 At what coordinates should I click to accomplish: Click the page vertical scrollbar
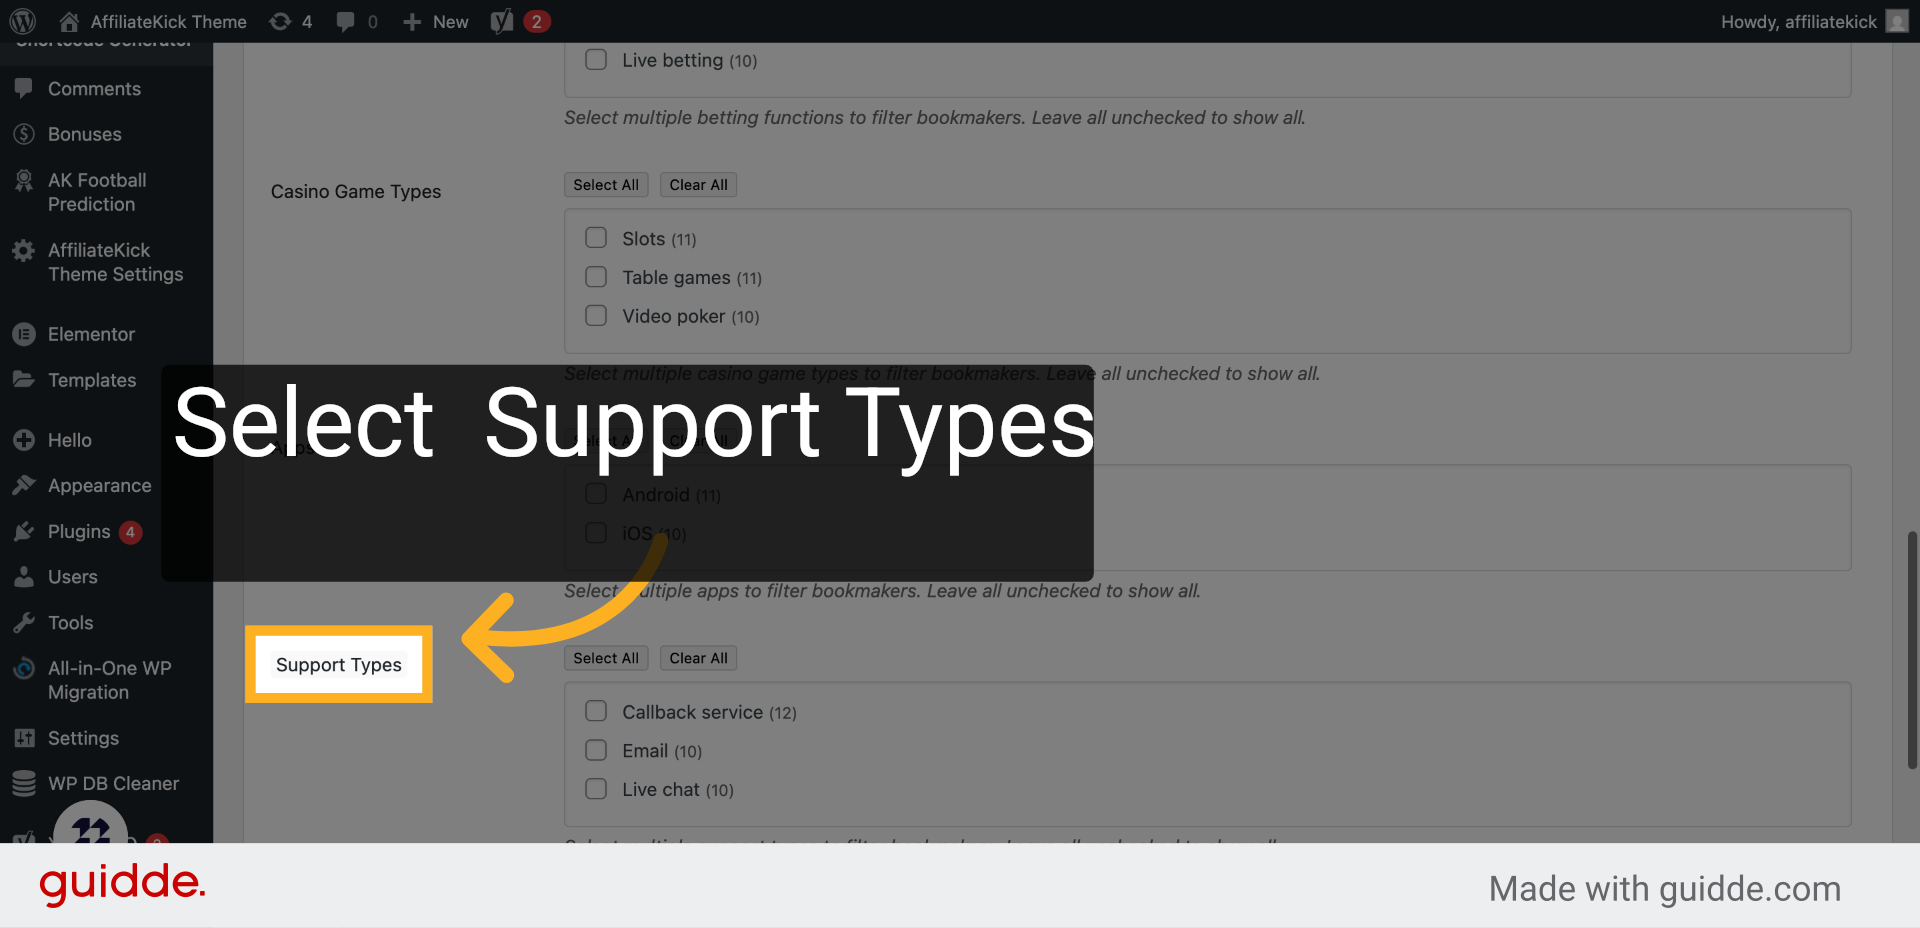pyautogui.click(x=1912, y=650)
